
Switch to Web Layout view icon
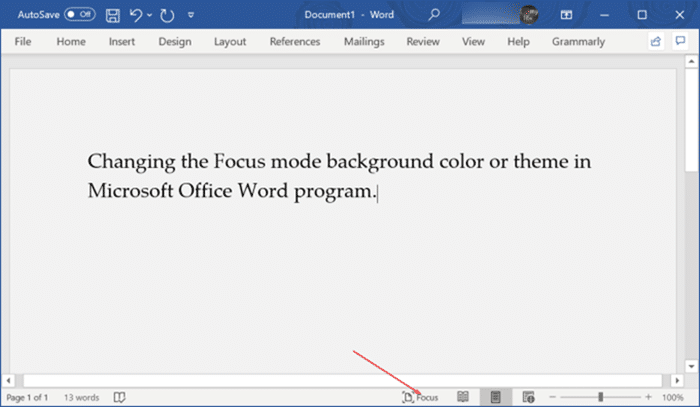click(x=529, y=397)
